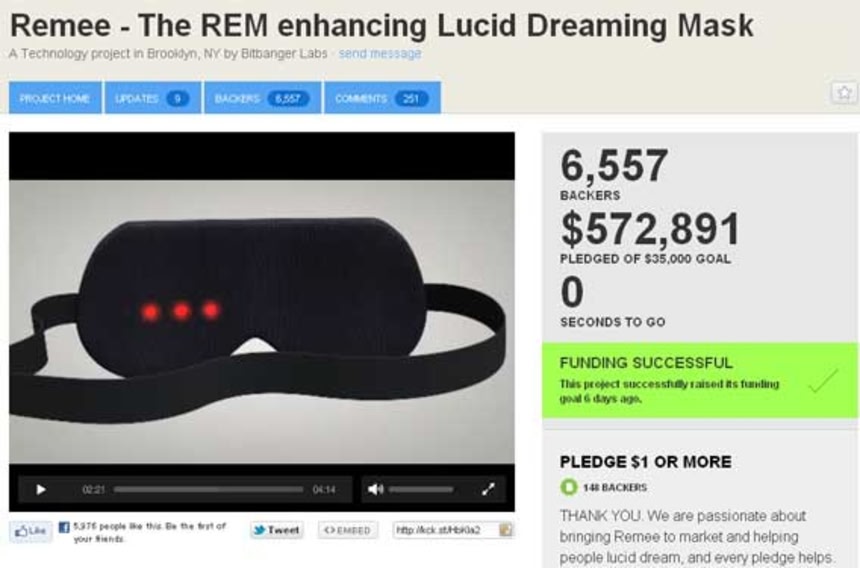Switch to the Project Home tab

[55, 98]
